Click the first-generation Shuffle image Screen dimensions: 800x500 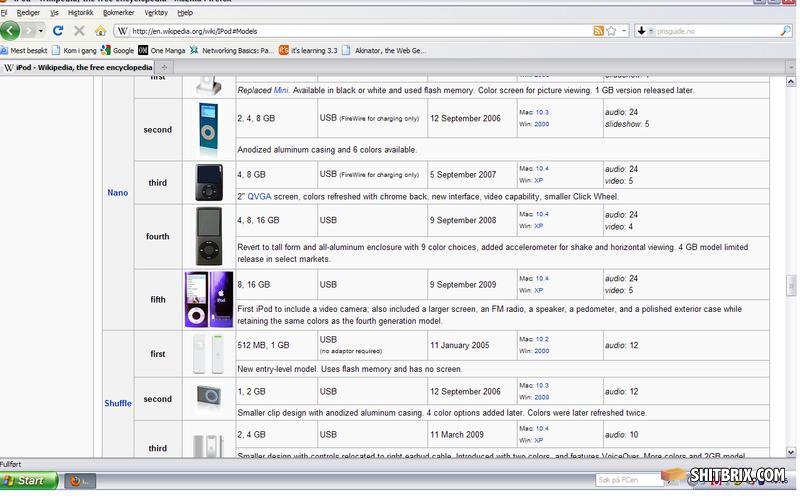click(208, 354)
